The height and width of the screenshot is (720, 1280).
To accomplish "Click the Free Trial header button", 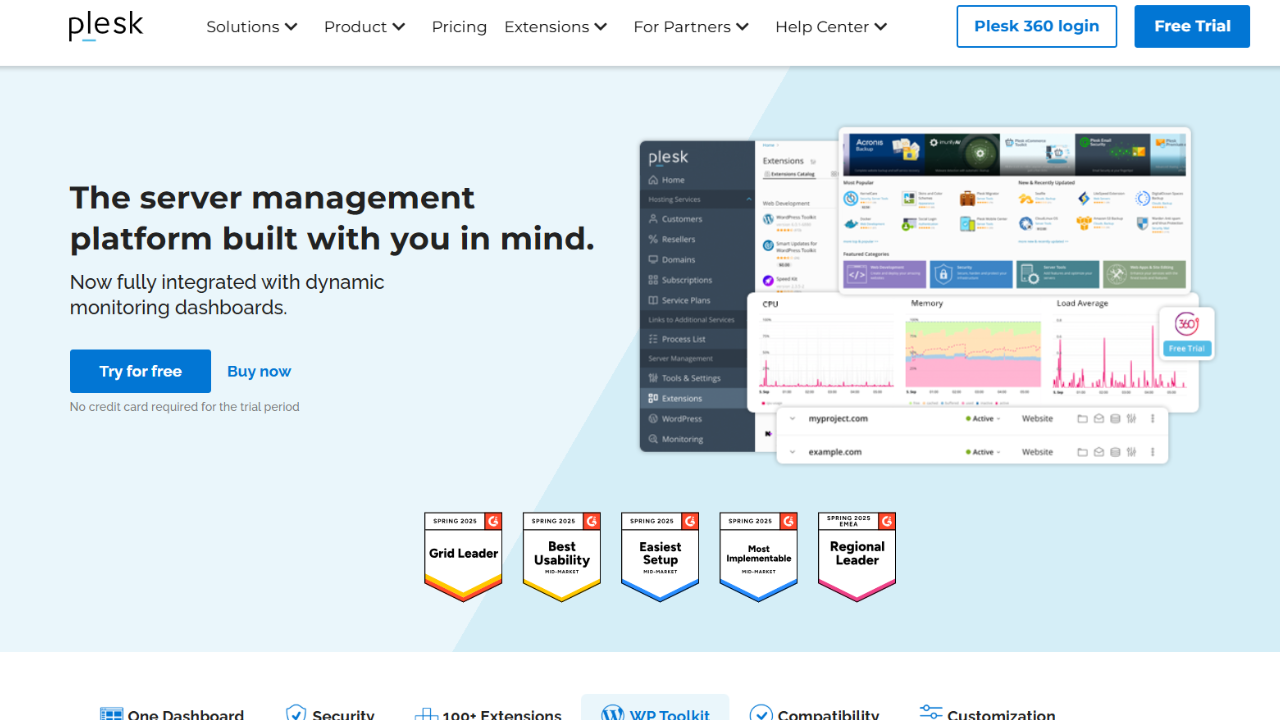I will pos(1192,26).
